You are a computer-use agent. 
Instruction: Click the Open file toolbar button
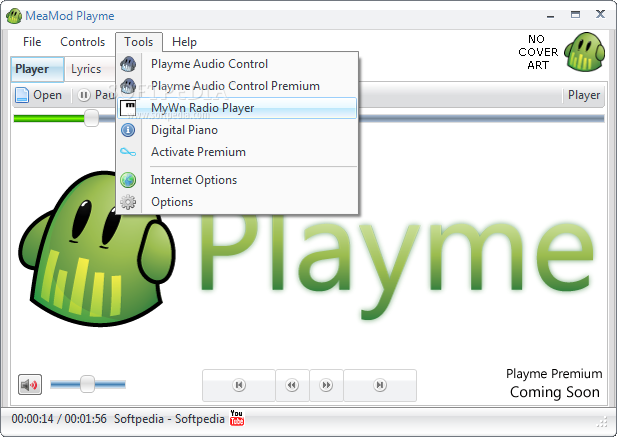[39, 95]
